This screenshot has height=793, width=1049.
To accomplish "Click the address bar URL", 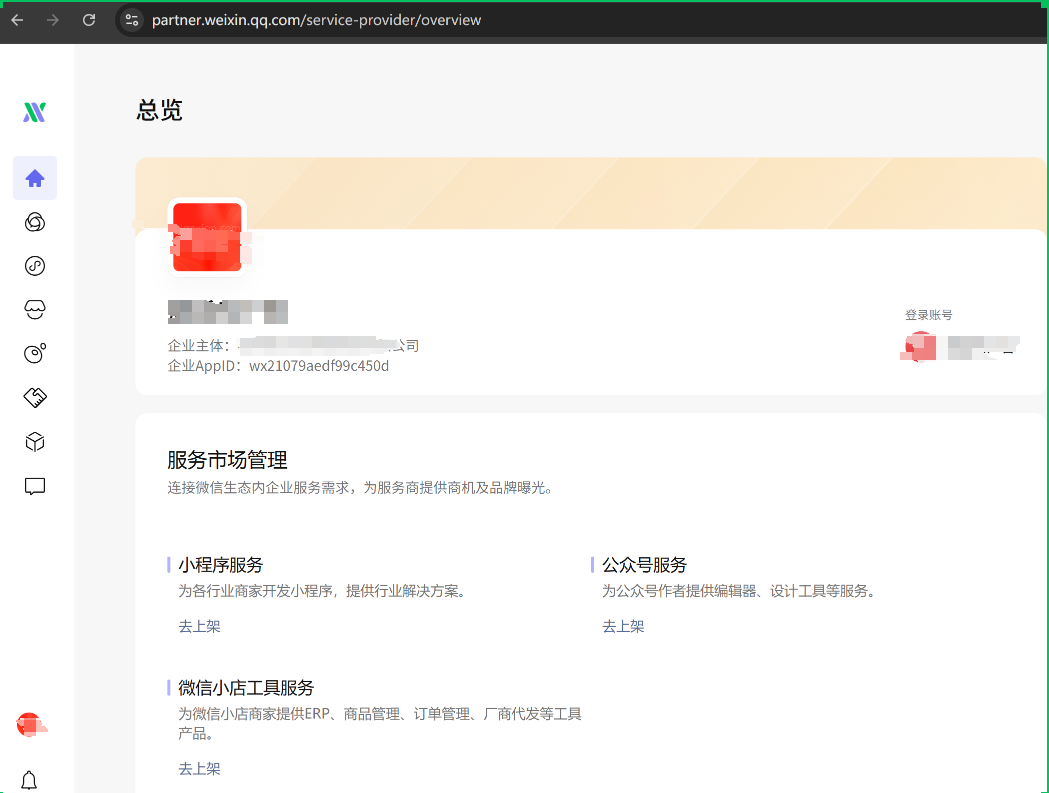I will [316, 20].
